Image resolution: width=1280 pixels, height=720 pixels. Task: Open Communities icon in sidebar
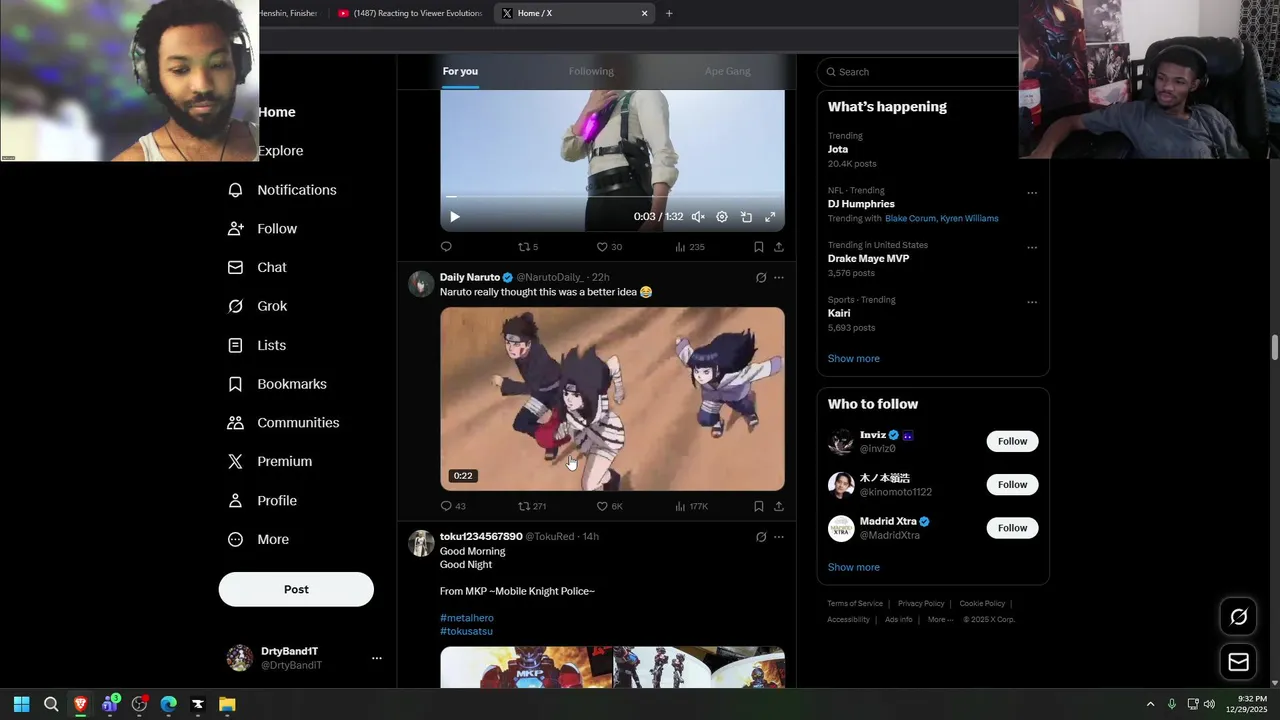pyautogui.click(x=235, y=423)
